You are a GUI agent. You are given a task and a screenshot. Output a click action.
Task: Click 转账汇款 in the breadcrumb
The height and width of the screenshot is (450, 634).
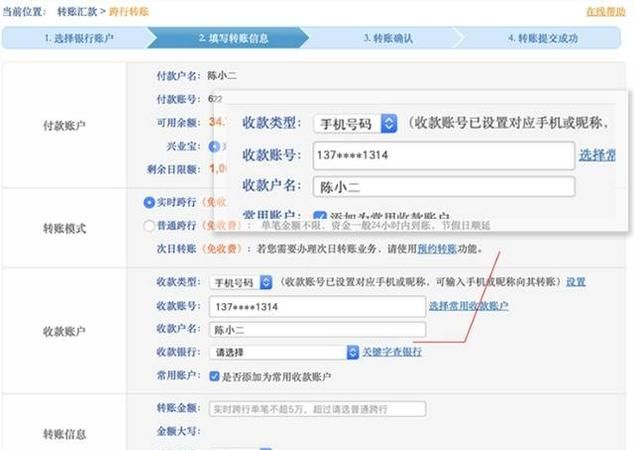pos(77,11)
